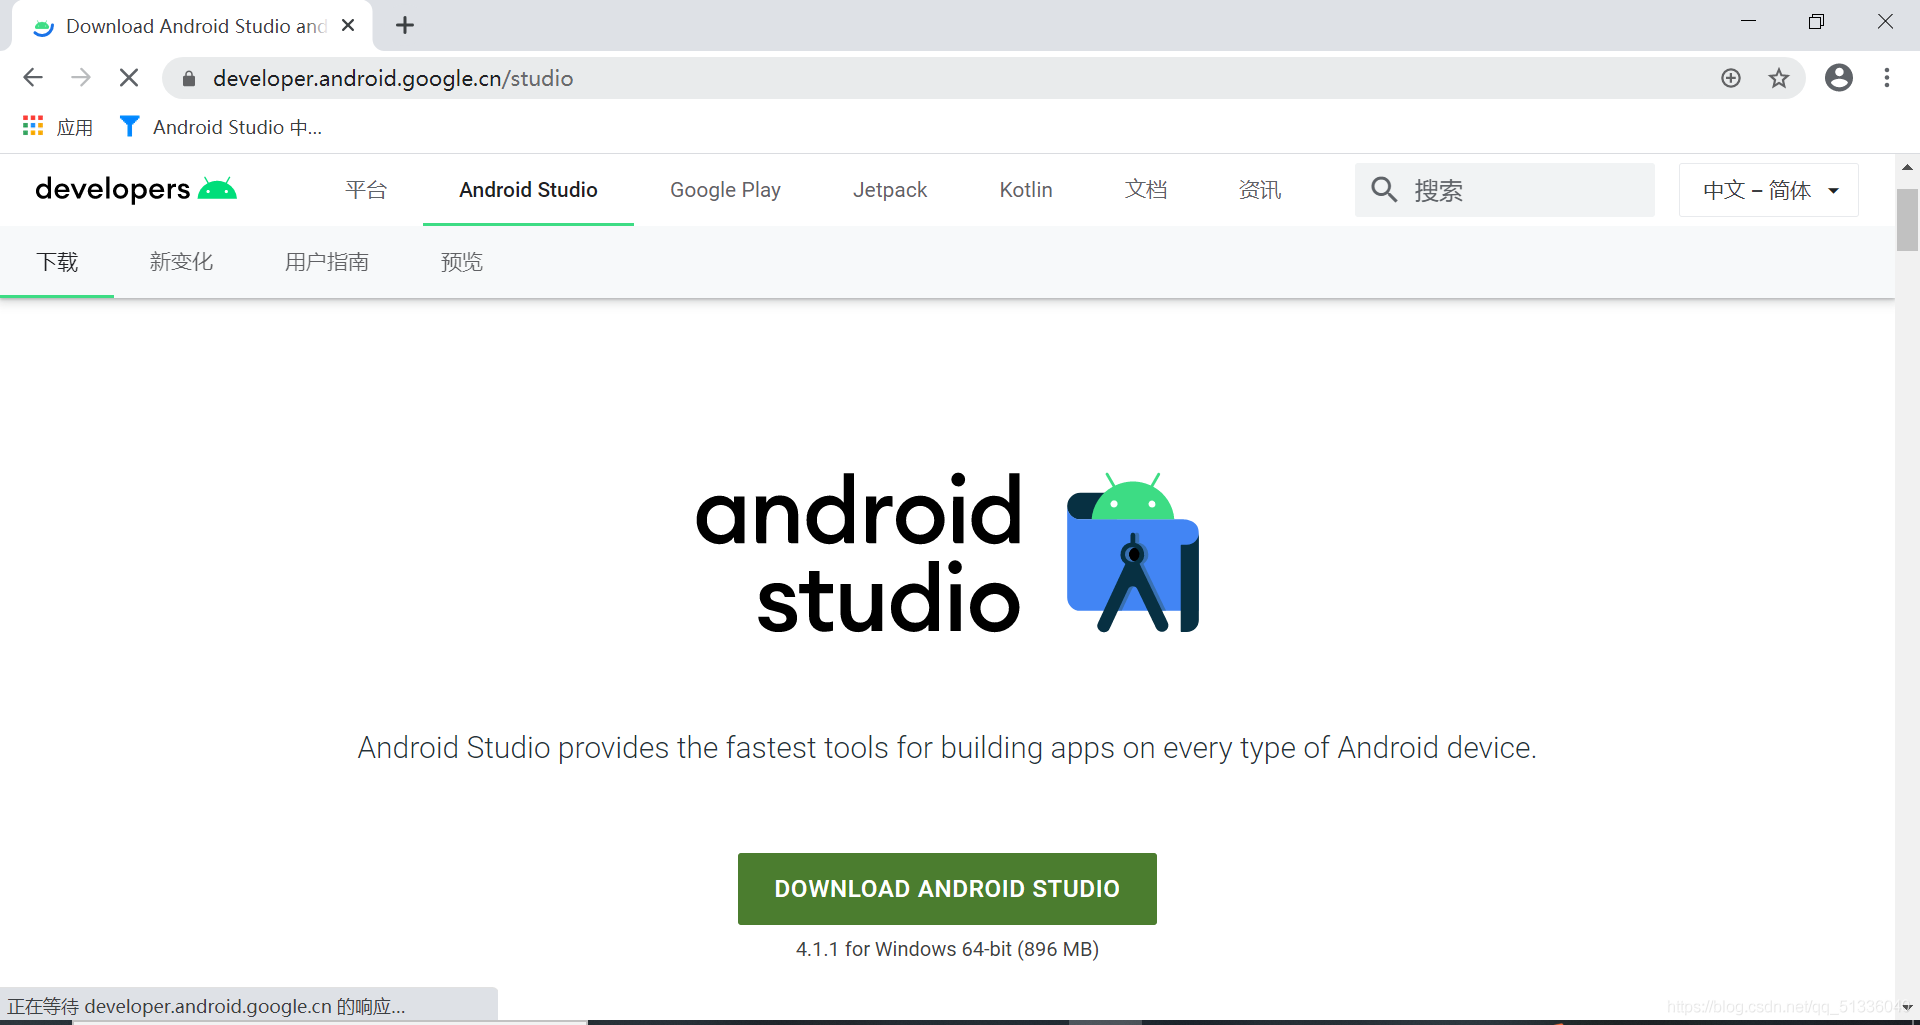Click the 4.1.1 for Windows 64-bit text

pos(947,949)
